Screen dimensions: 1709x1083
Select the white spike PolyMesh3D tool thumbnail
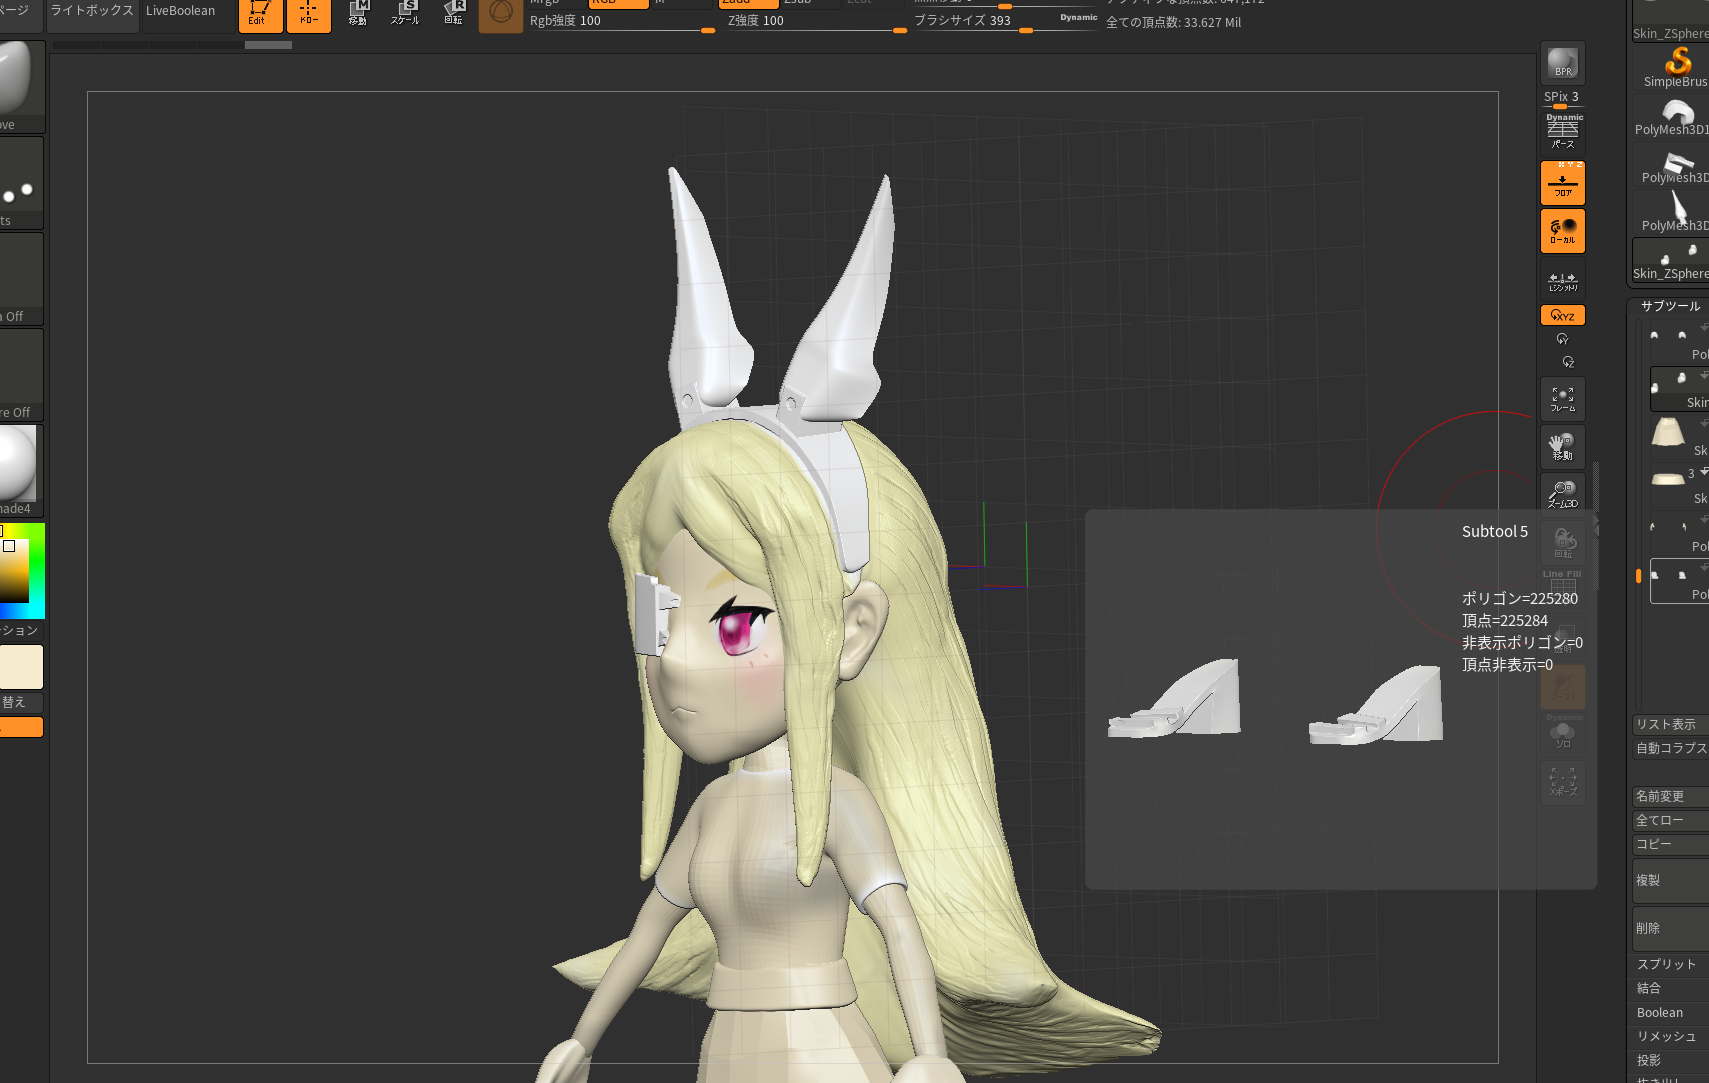click(1676, 212)
